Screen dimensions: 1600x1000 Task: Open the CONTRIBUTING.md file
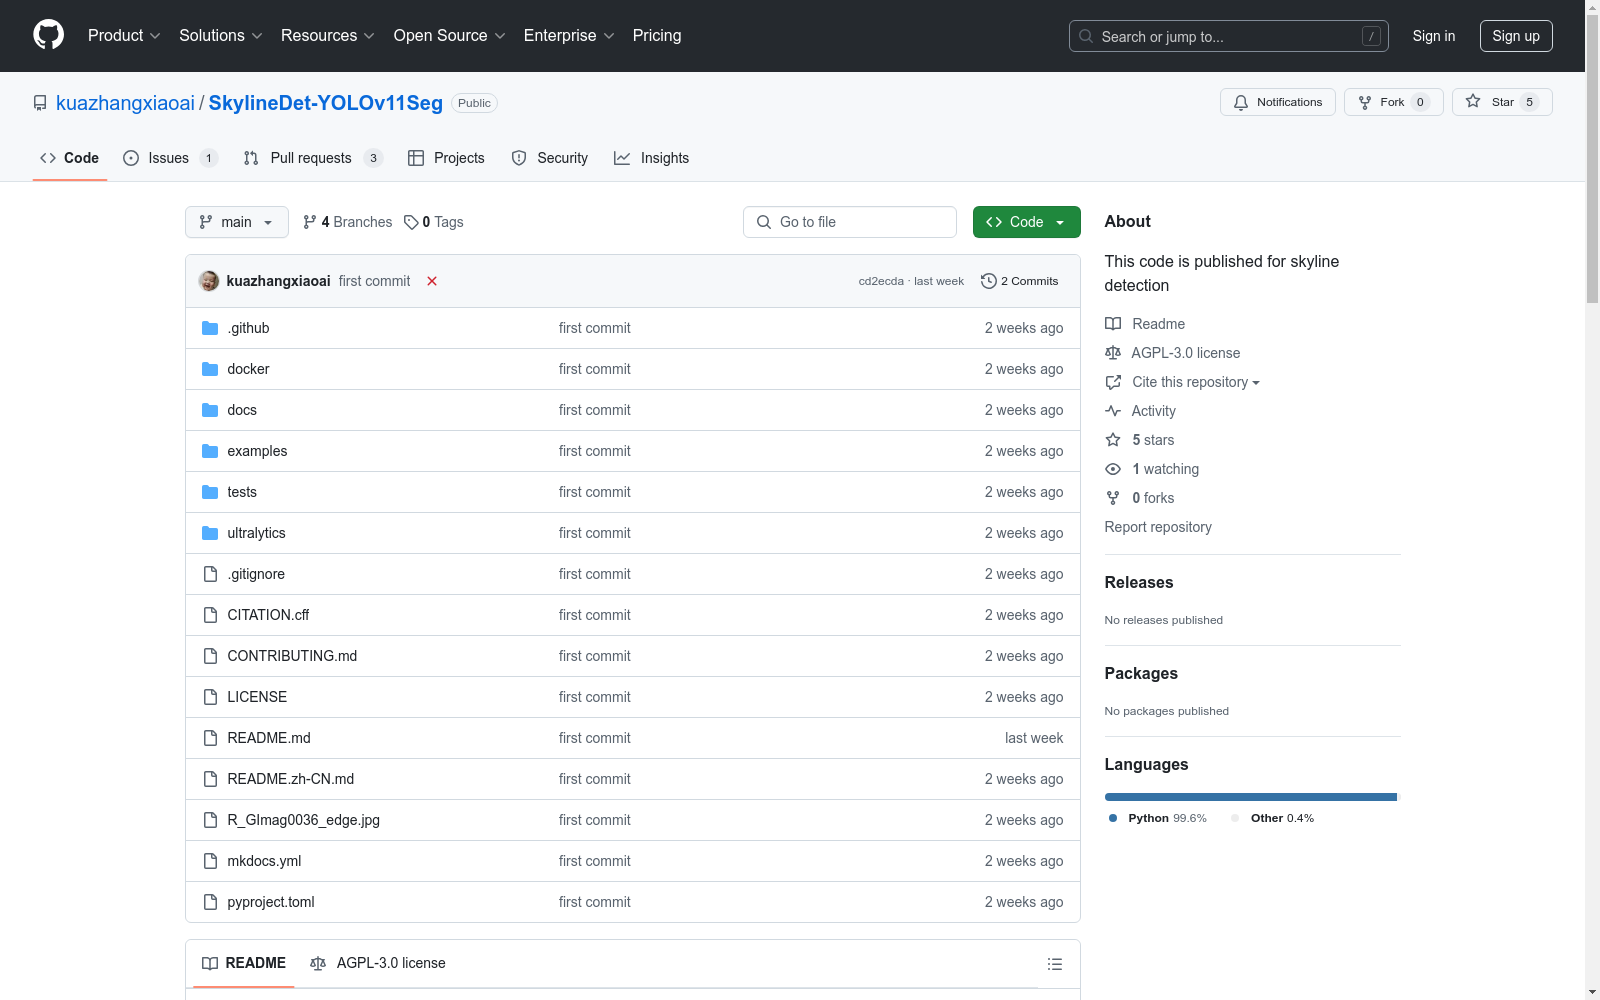pos(292,656)
